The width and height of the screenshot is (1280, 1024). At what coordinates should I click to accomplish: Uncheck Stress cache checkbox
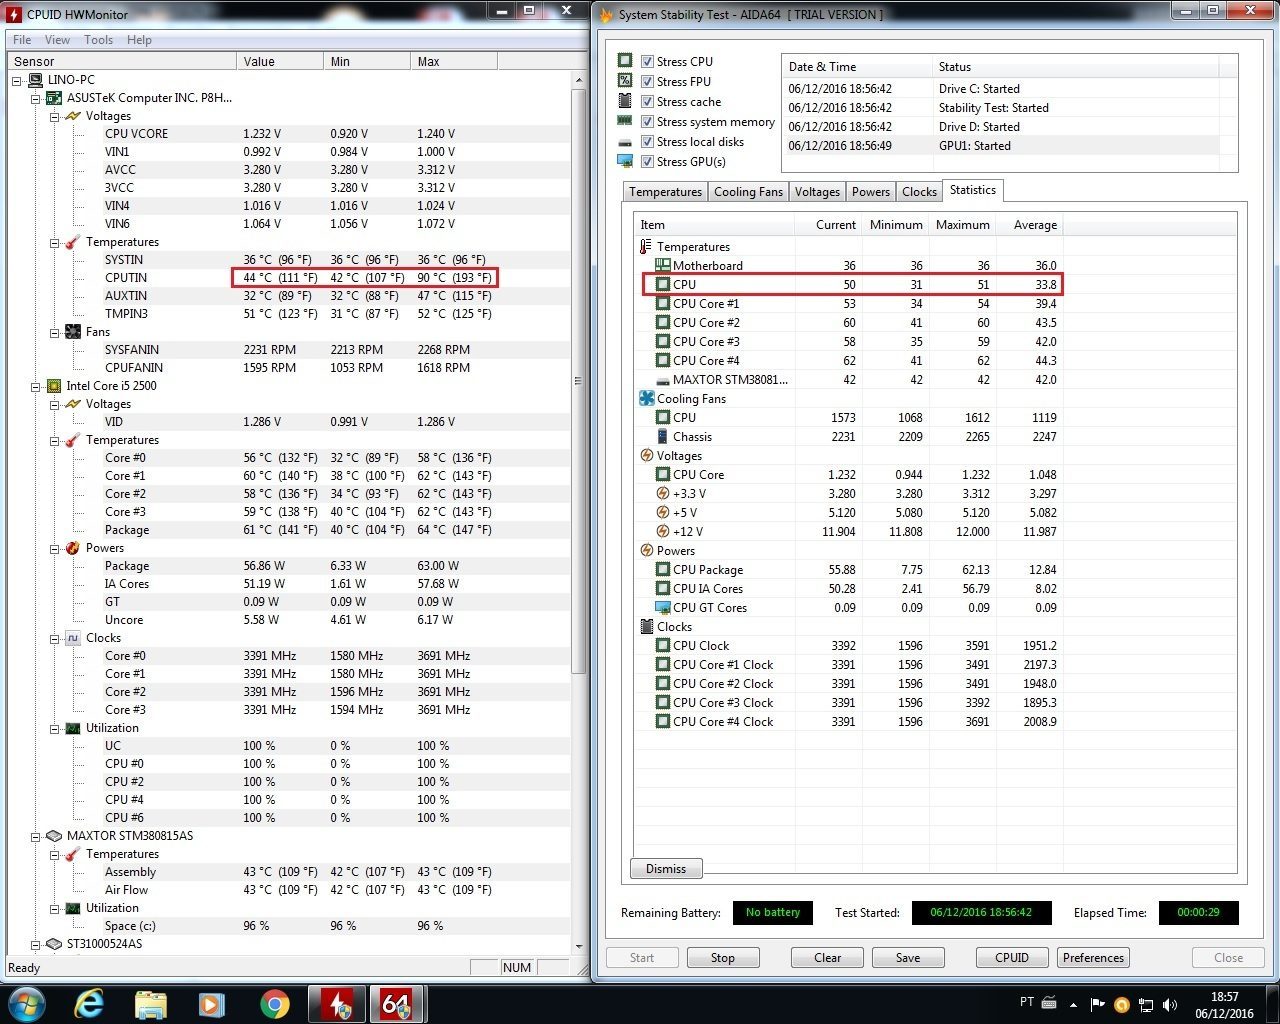click(647, 101)
